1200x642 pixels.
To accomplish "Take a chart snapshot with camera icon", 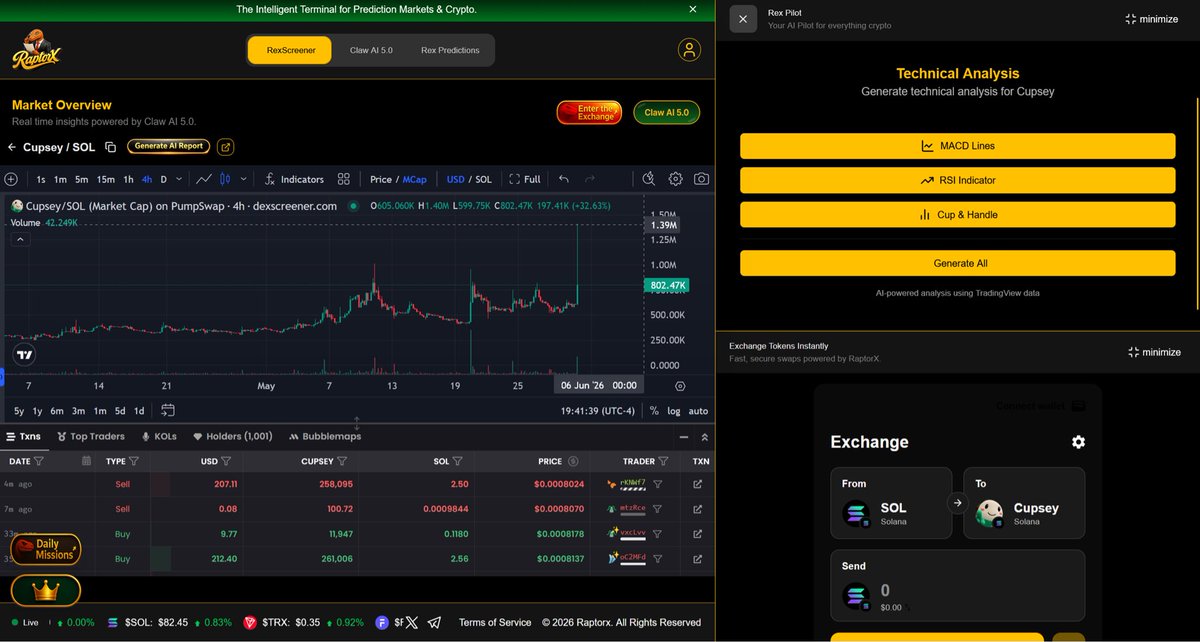I will tap(702, 179).
